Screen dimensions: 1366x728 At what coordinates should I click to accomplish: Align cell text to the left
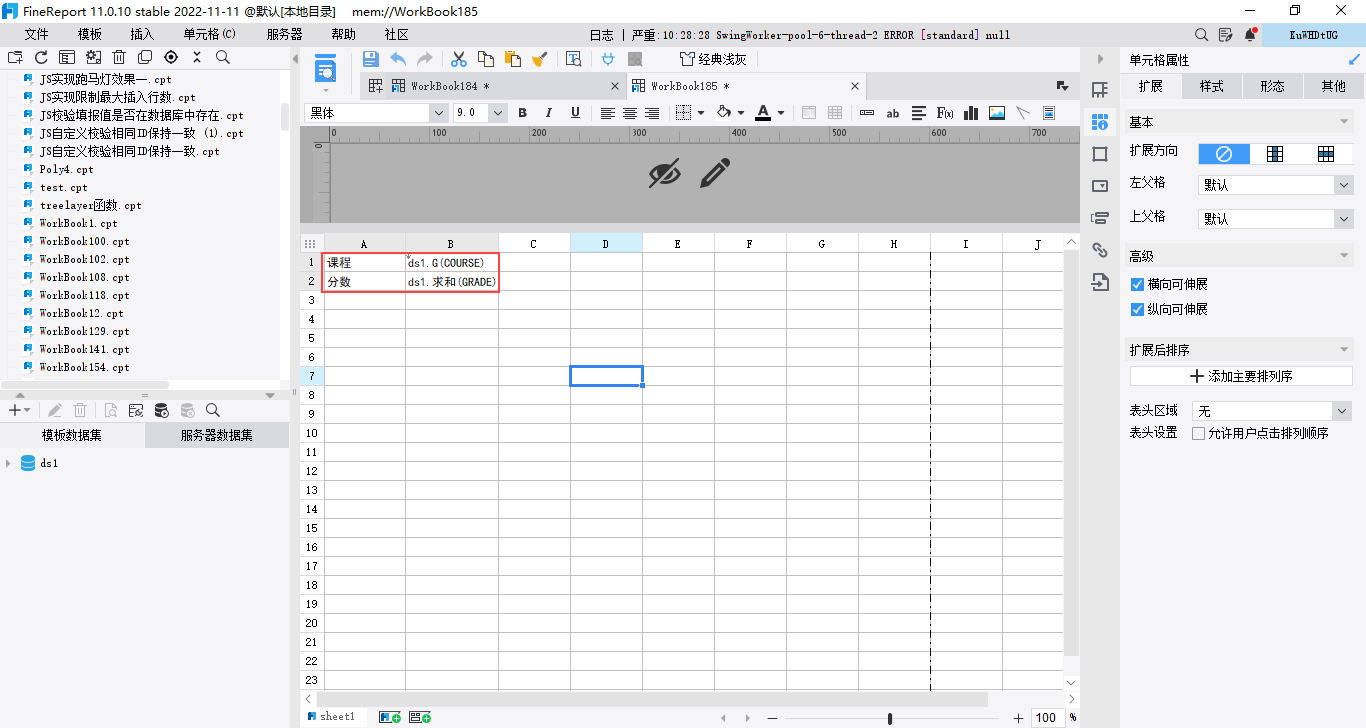608,113
